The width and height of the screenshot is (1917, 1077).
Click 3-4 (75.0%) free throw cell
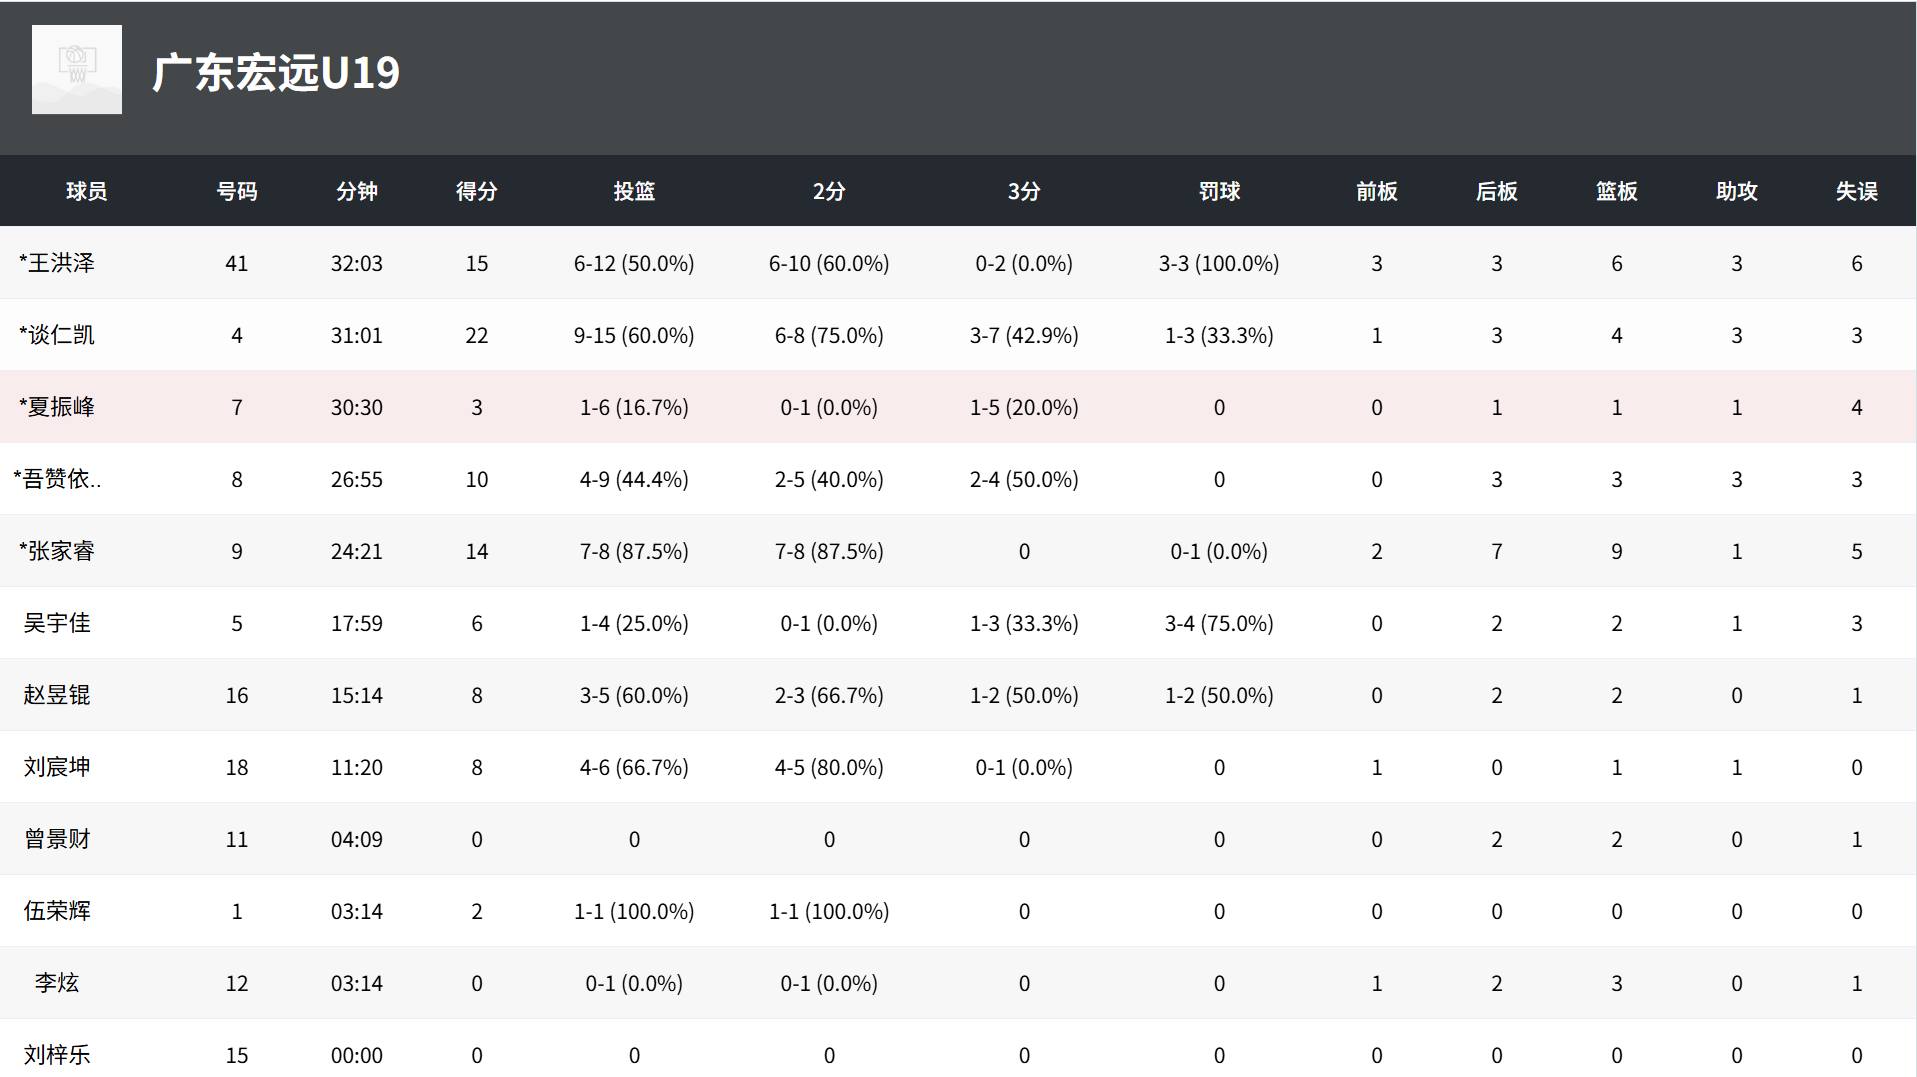(x=1219, y=623)
